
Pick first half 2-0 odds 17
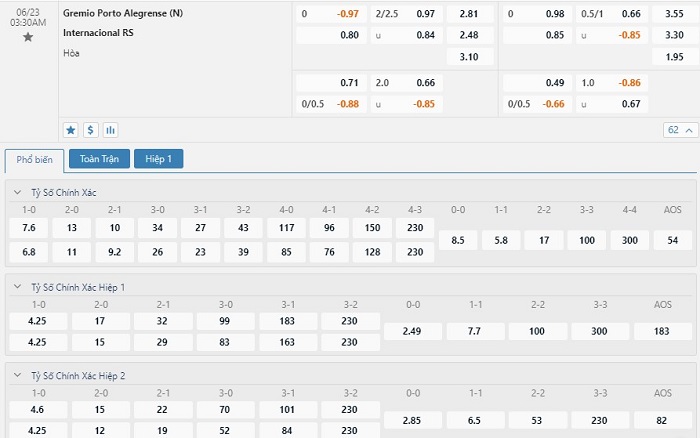click(101, 321)
